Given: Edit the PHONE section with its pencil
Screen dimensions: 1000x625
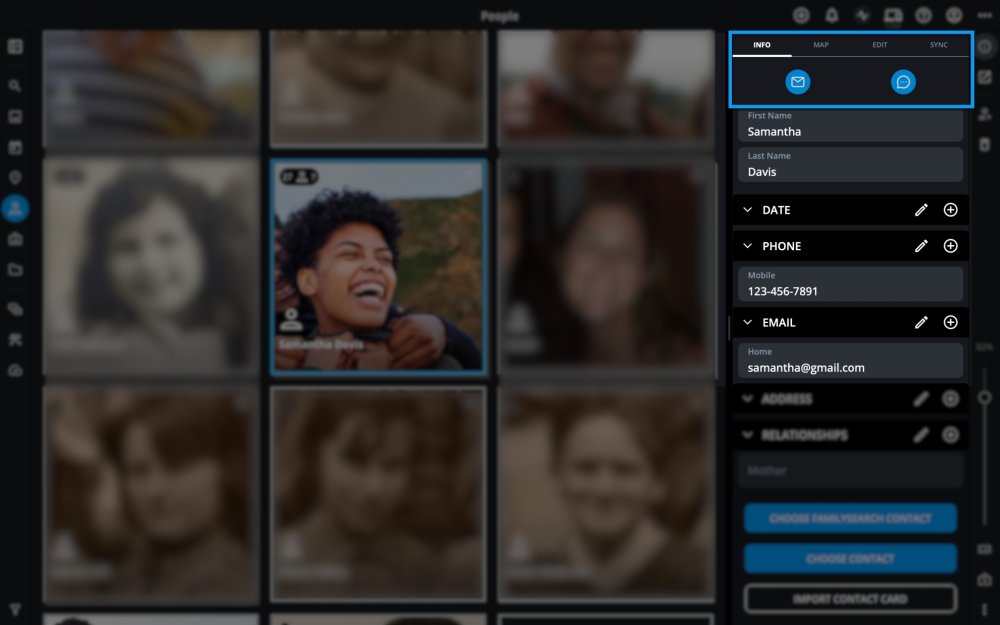Looking at the screenshot, I should 921,246.
